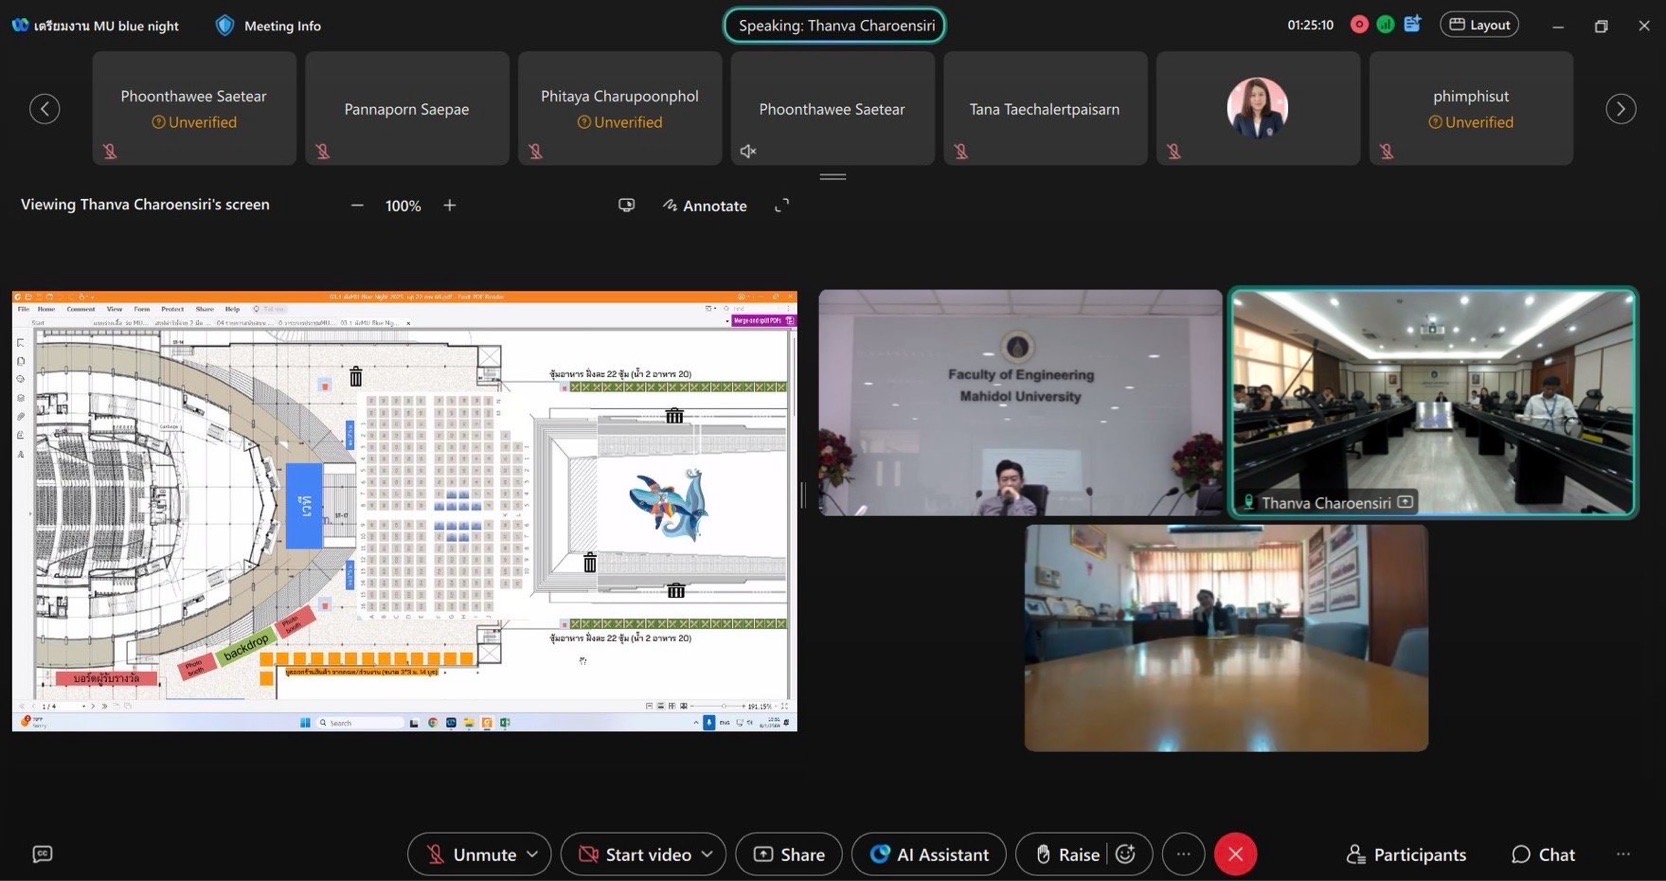Click the closed captions icon

[42, 854]
